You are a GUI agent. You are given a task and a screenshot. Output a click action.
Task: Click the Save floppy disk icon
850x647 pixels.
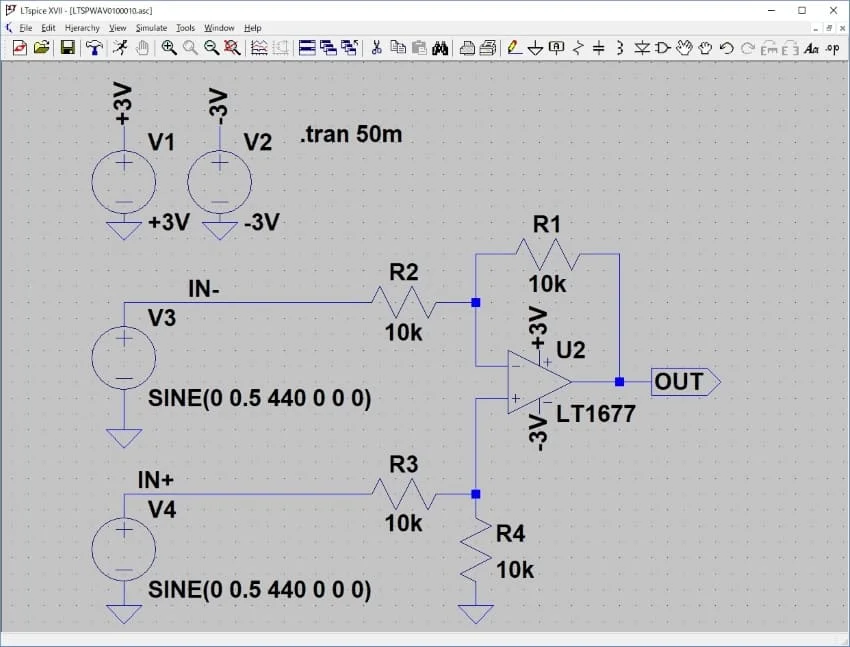(67, 47)
